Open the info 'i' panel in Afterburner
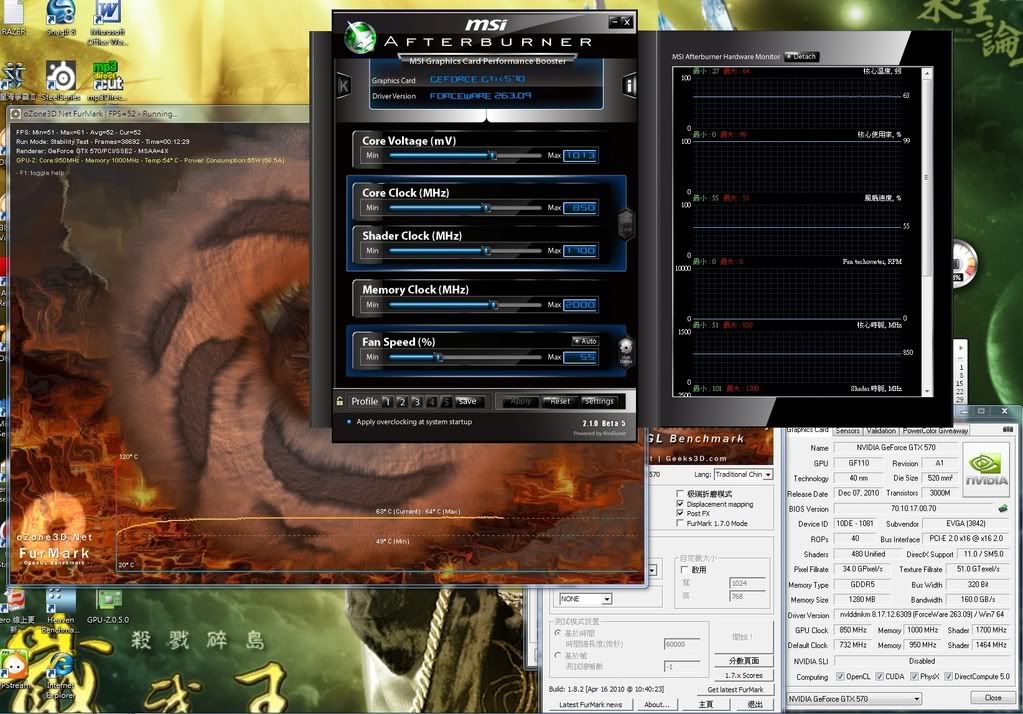 point(629,85)
